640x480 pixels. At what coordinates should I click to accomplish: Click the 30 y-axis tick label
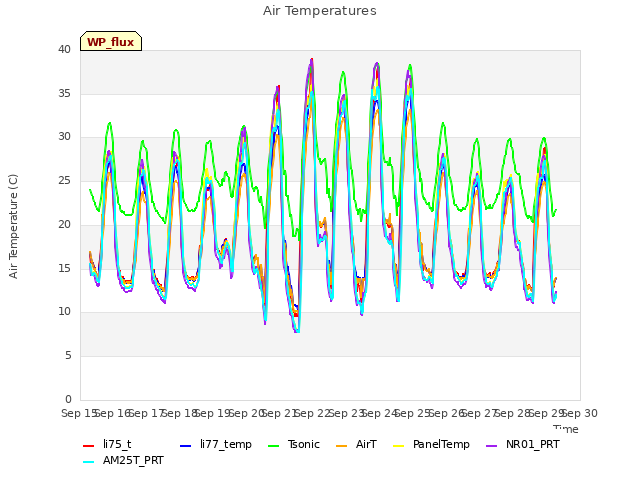(64, 137)
